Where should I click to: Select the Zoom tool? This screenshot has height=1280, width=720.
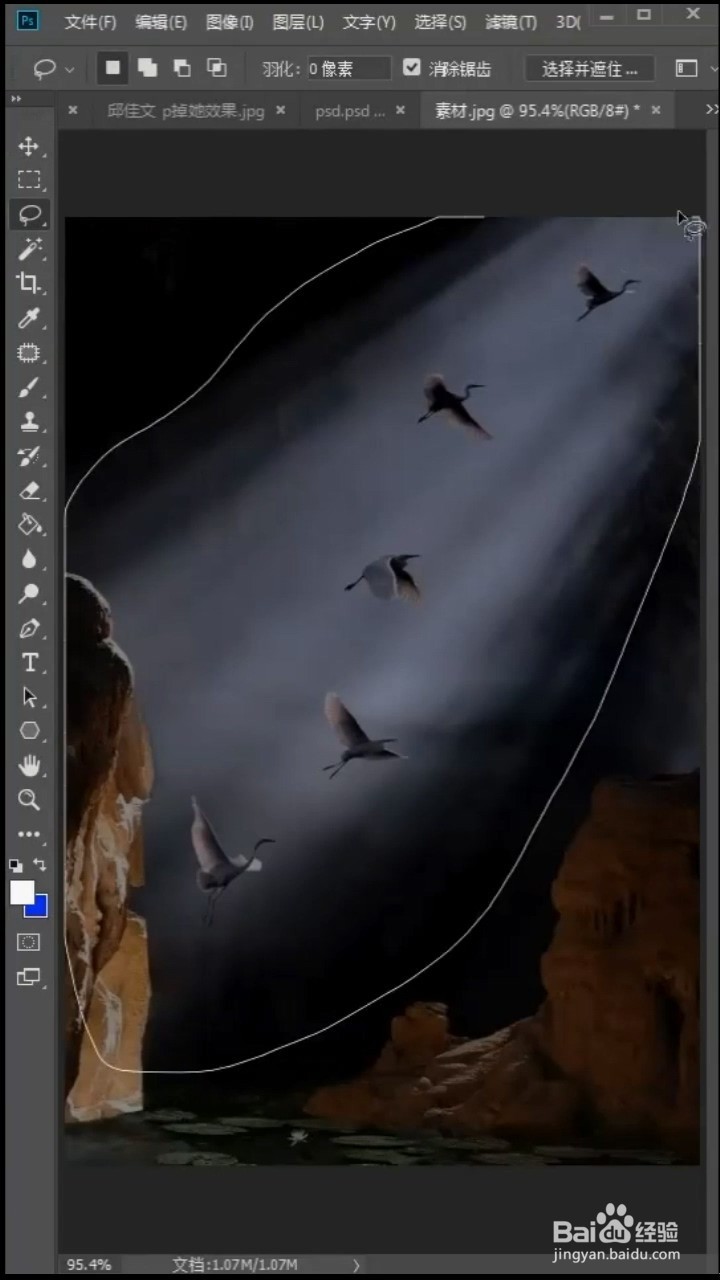point(29,800)
